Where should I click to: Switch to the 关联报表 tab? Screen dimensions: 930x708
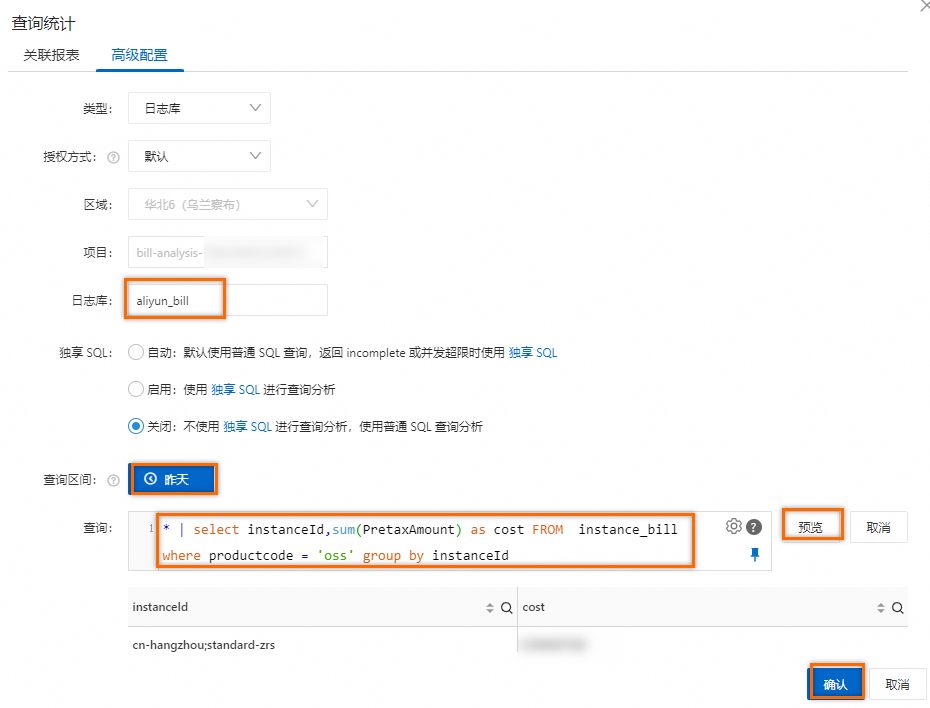(x=52, y=55)
